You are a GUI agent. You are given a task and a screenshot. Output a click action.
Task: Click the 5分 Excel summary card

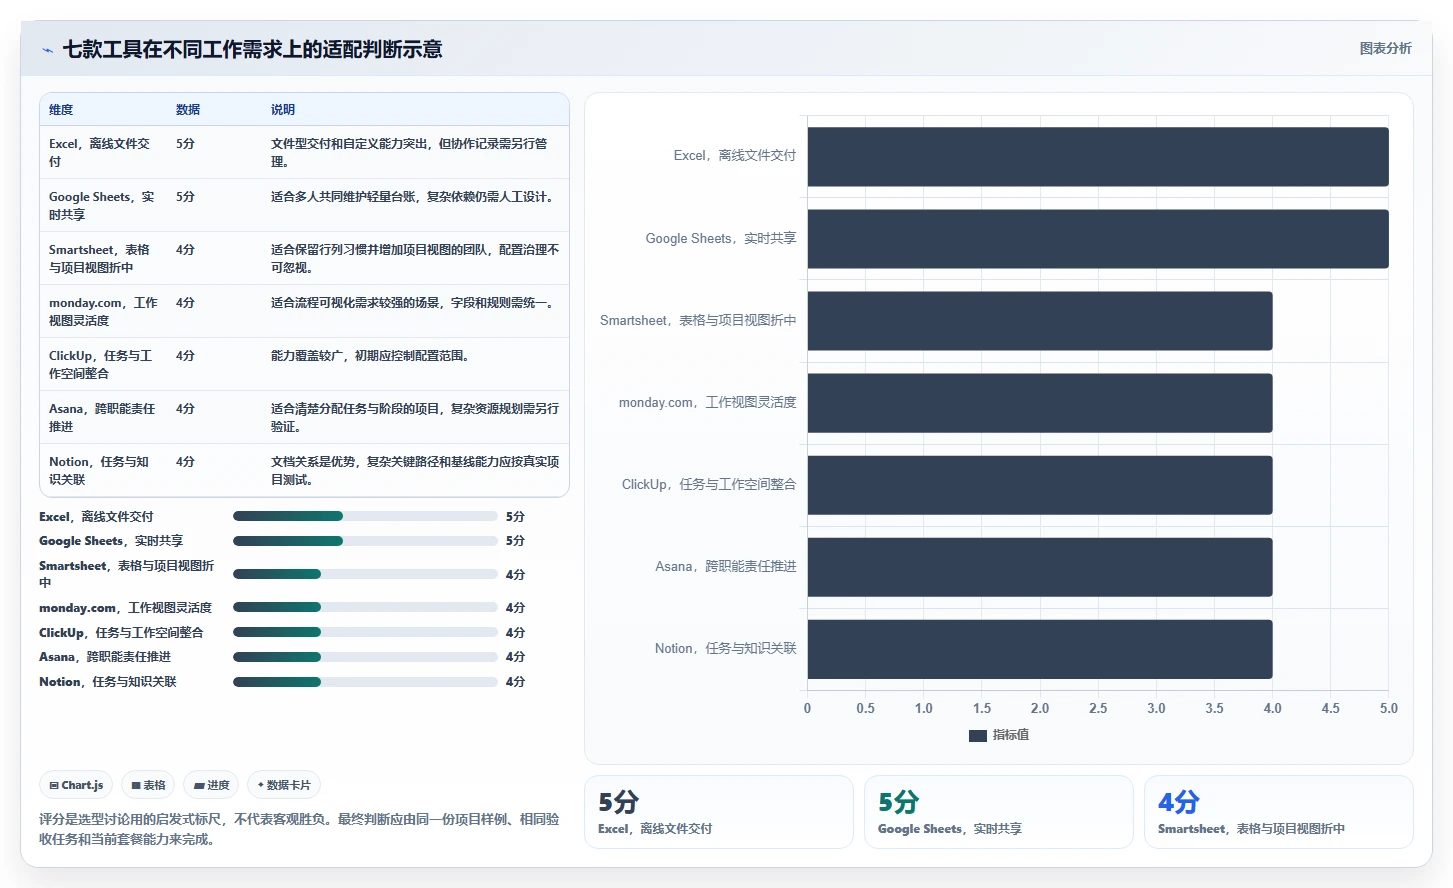pos(719,812)
